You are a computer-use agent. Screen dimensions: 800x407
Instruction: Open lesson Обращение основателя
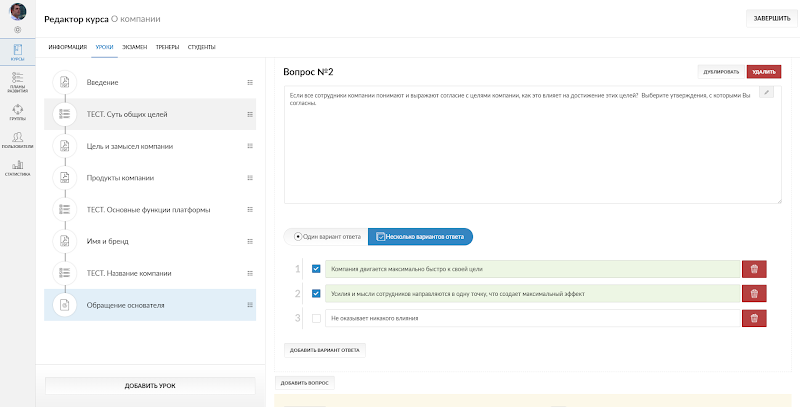tap(150, 305)
